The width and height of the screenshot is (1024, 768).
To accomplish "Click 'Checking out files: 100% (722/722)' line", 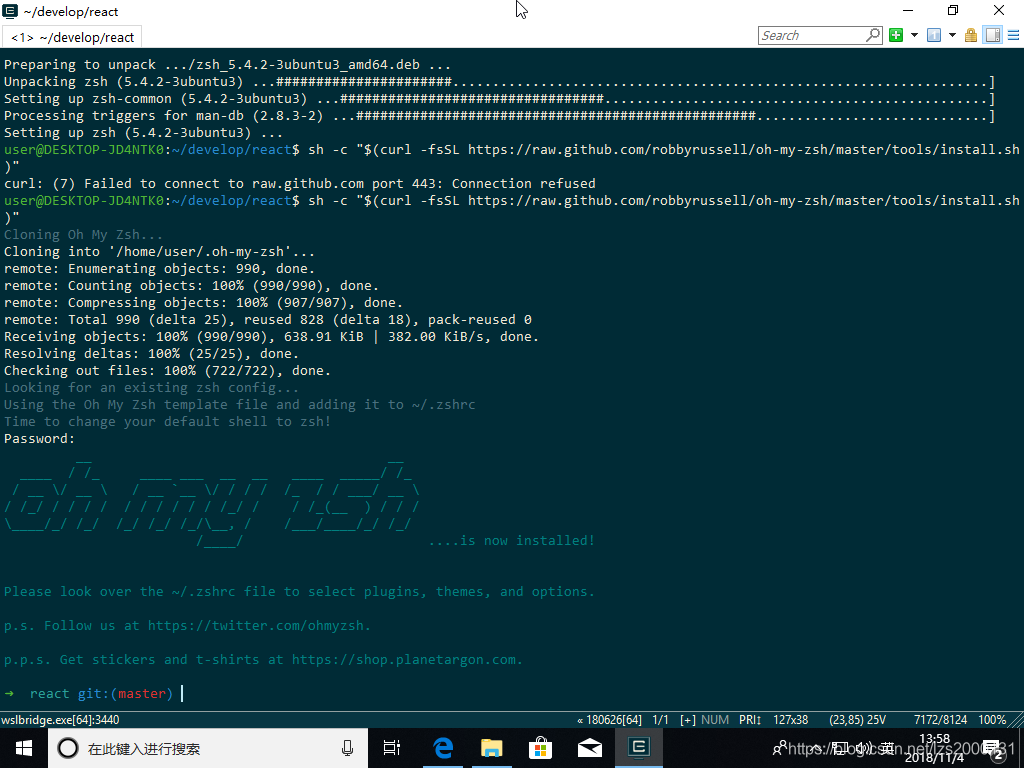I will click(167, 370).
